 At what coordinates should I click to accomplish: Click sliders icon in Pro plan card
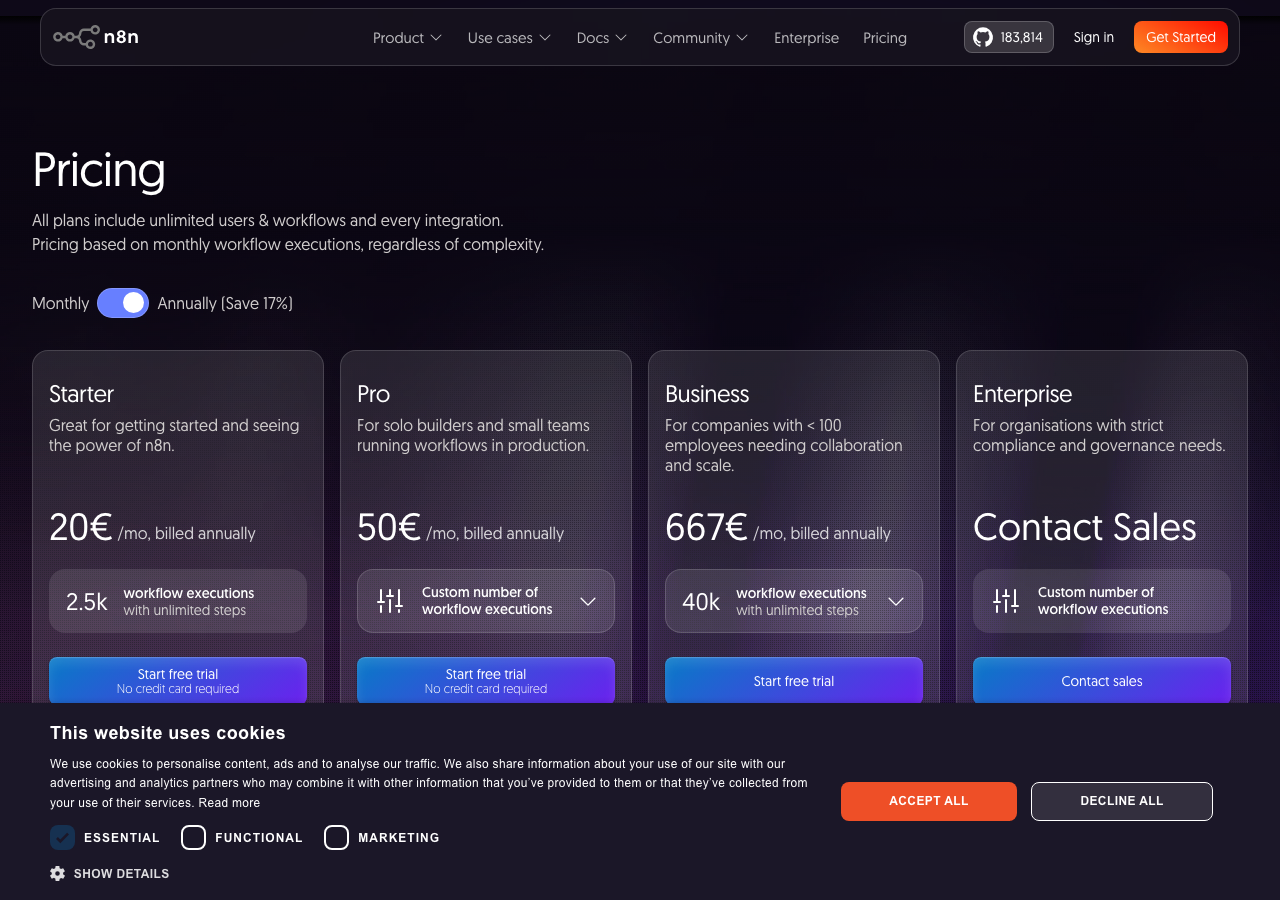[390, 601]
